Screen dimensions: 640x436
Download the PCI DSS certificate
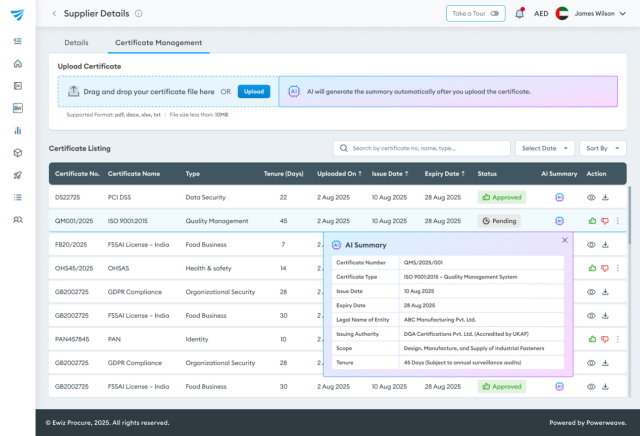(605, 197)
